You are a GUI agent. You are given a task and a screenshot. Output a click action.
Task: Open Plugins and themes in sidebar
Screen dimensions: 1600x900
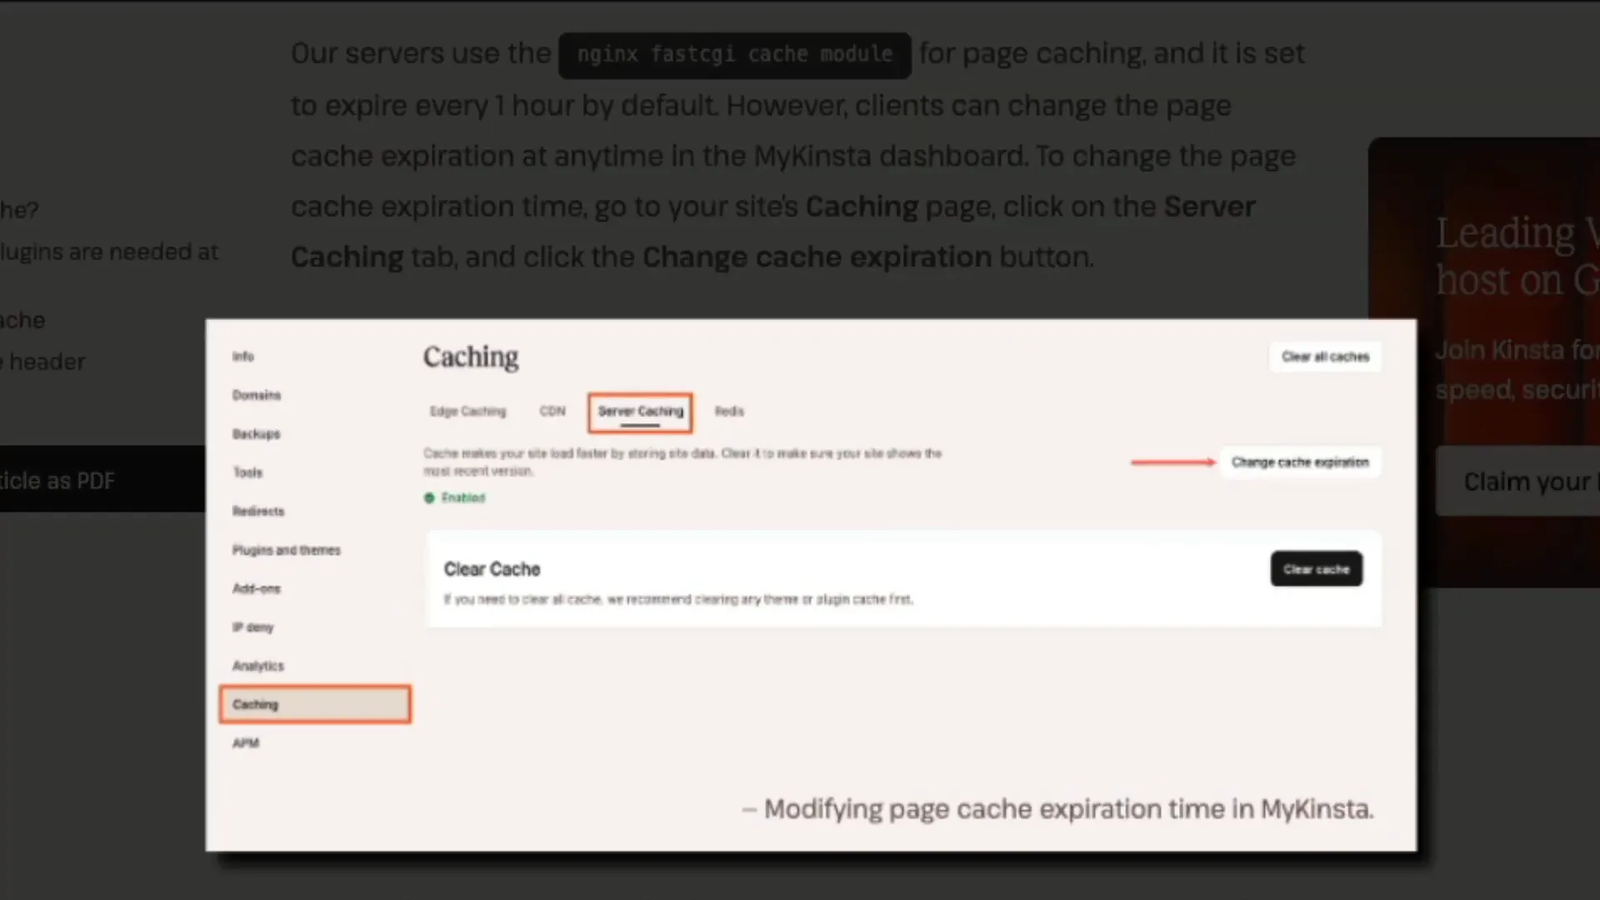286,550
